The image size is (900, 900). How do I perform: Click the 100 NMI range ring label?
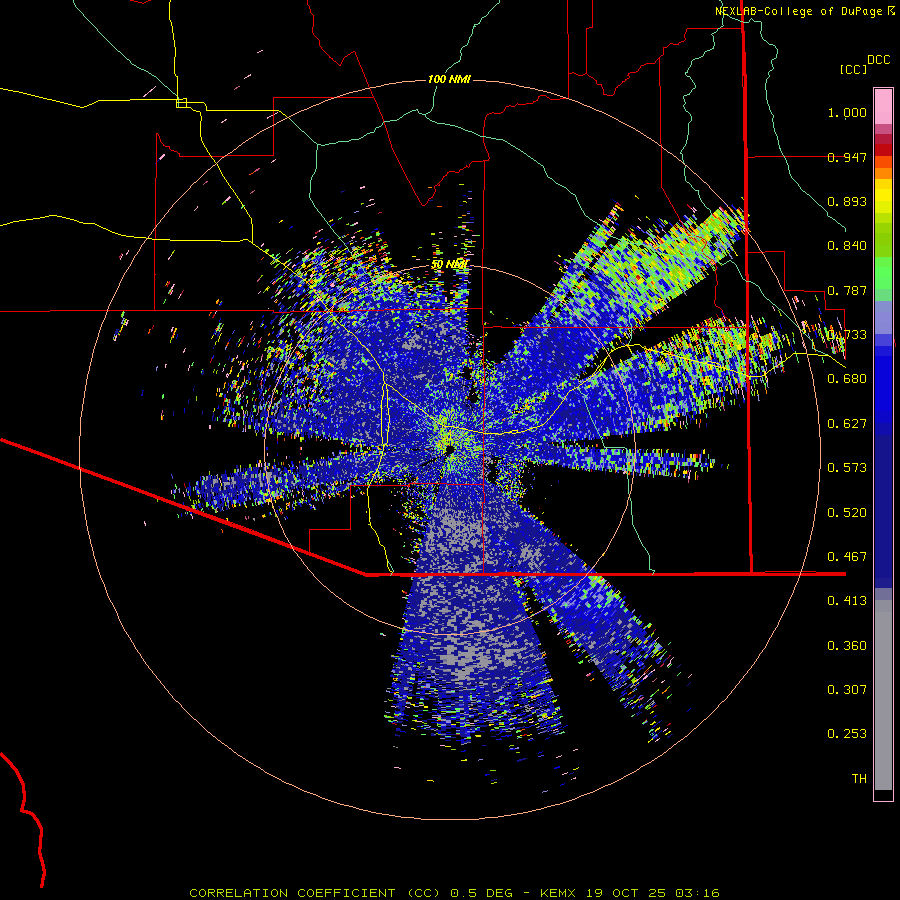(x=449, y=79)
